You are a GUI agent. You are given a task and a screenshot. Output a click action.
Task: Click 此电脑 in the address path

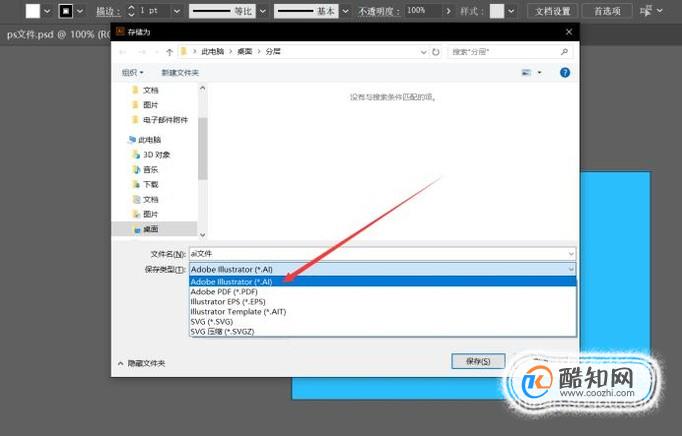click(x=213, y=51)
